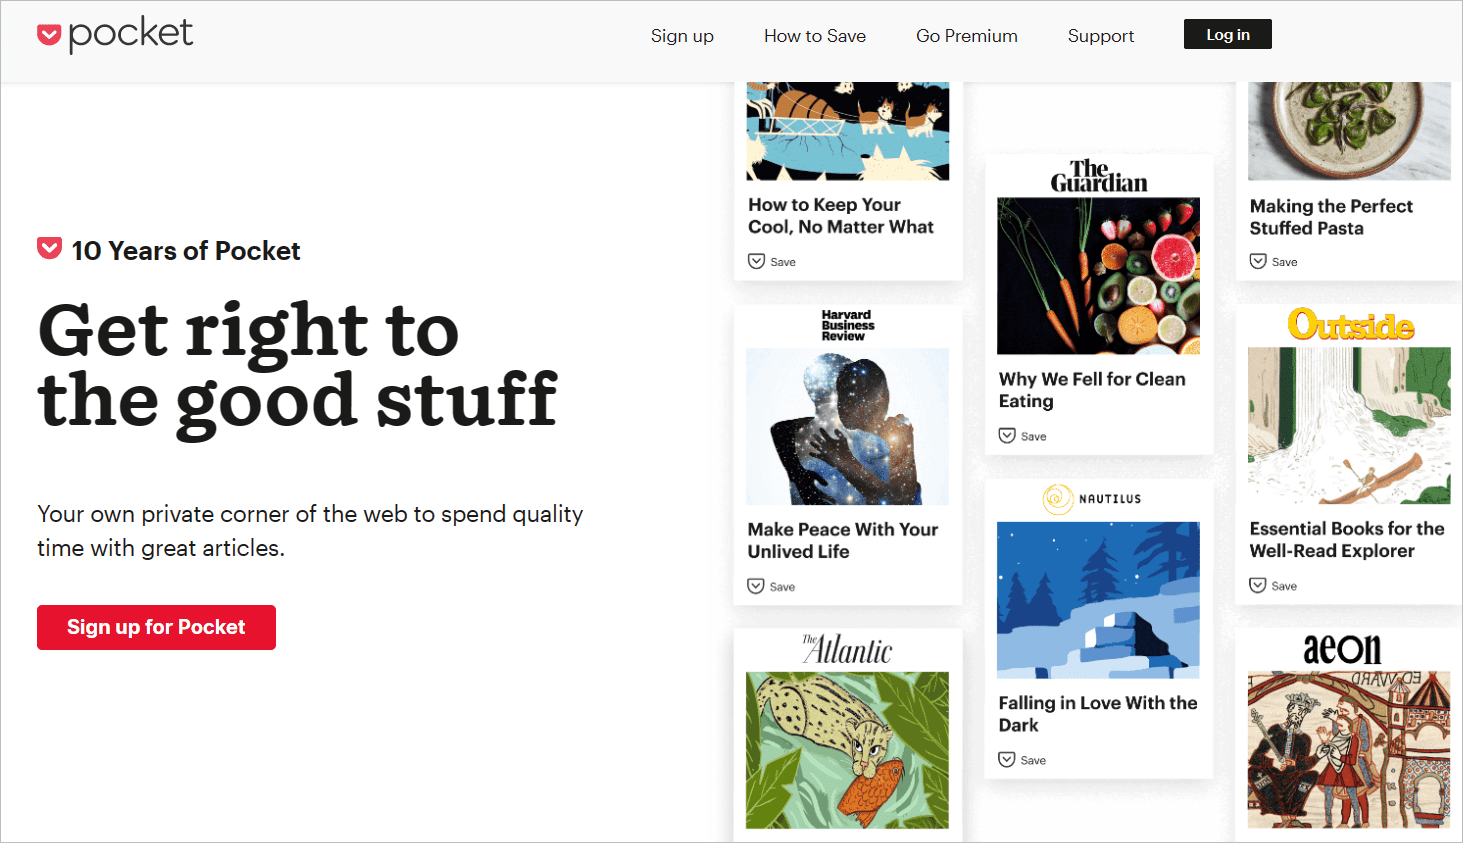This screenshot has width=1463, height=843.
Task: Open article Make Peace With Your Unlived Life
Action: point(843,540)
